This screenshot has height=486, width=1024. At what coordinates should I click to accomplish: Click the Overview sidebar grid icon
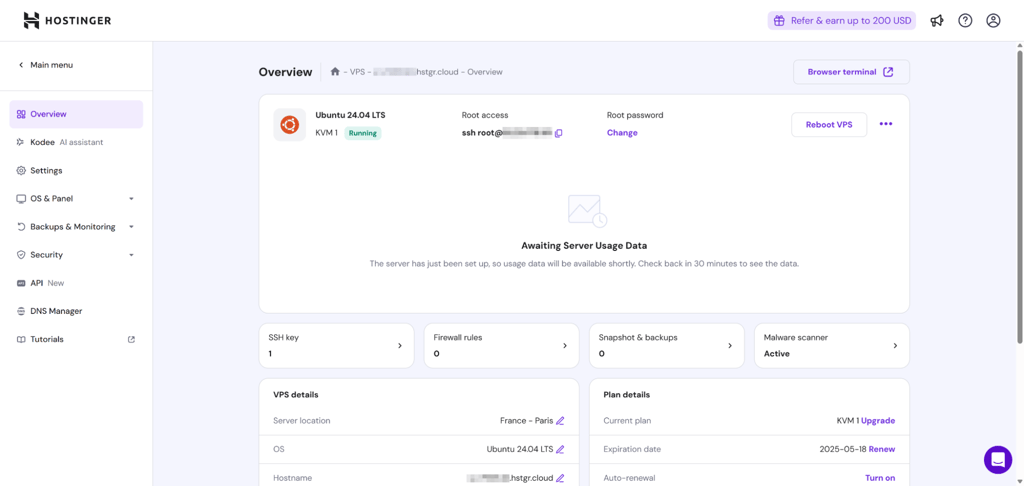pos(21,114)
